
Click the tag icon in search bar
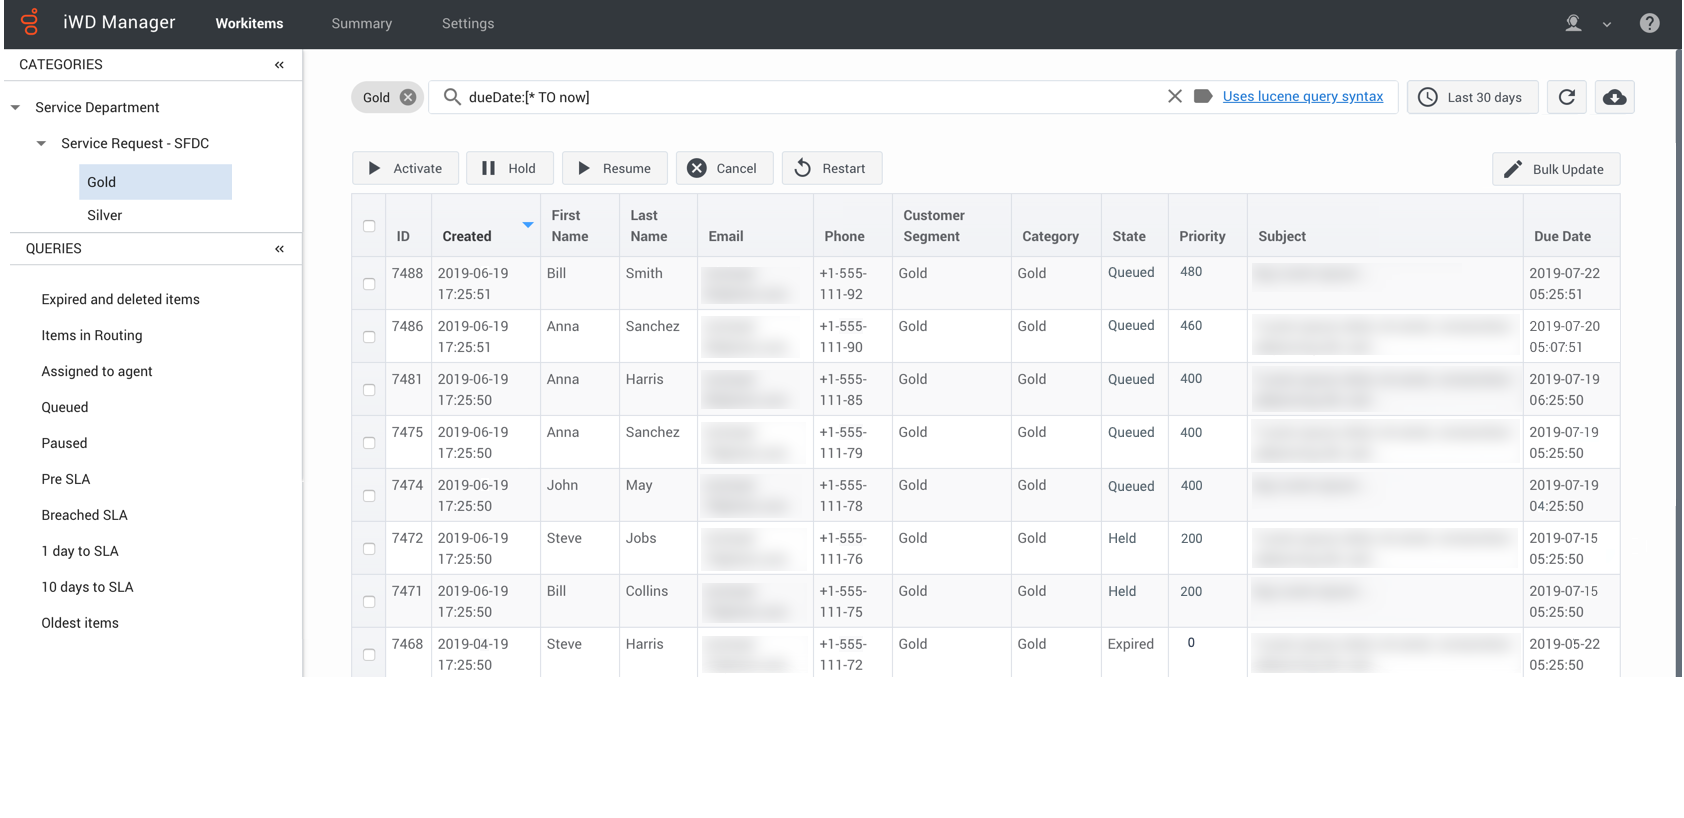coord(1203,96)
